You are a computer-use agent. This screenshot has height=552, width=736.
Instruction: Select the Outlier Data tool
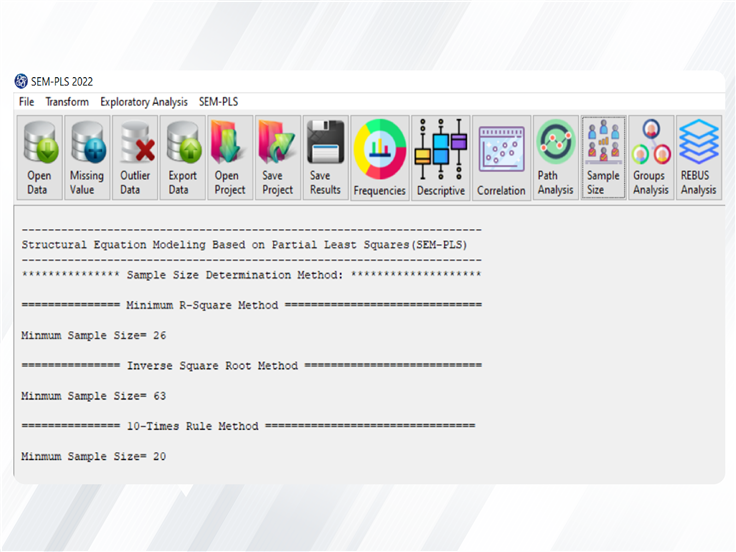pyautogui.click(x=135, y=158)
